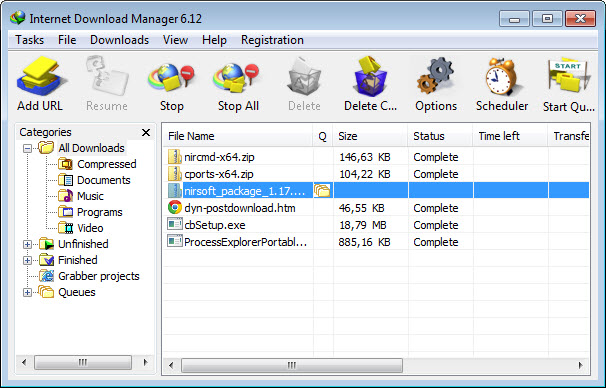Click the IDM application icon in title bar
Screen dimensions: 606x388
(18, 18)
